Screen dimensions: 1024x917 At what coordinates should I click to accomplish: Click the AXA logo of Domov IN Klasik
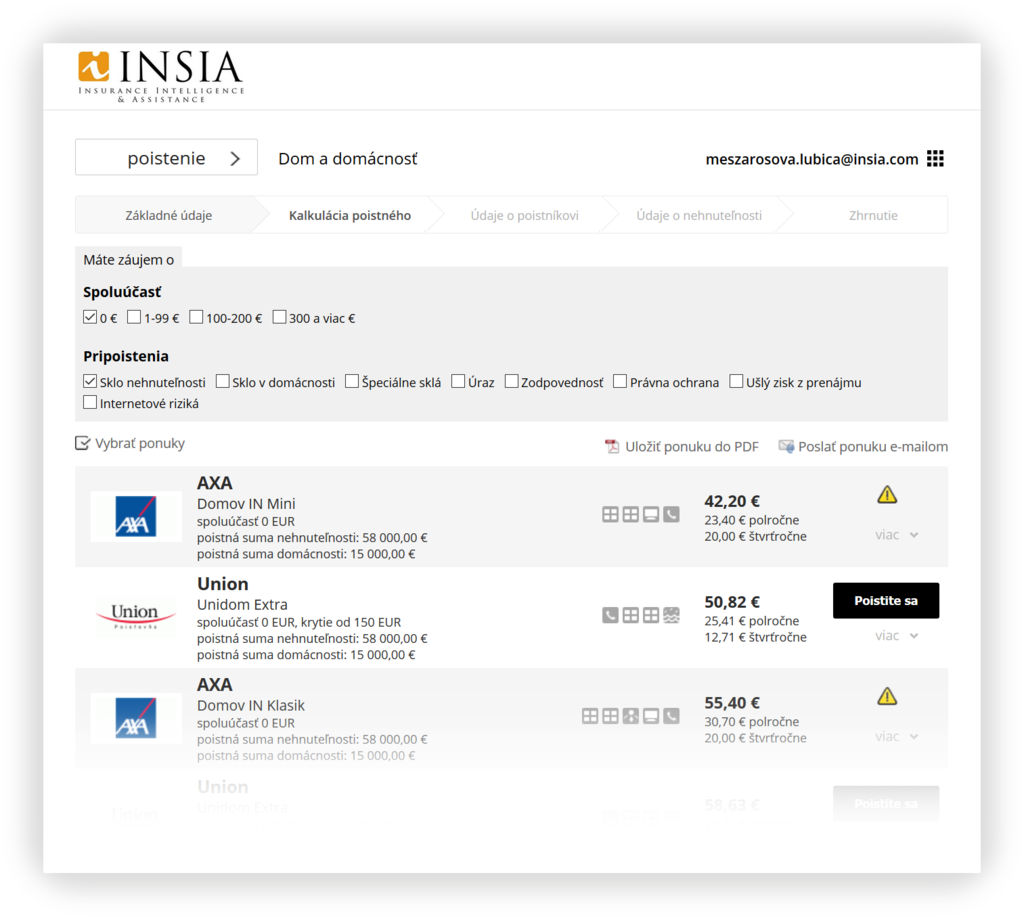pos(136,718)
